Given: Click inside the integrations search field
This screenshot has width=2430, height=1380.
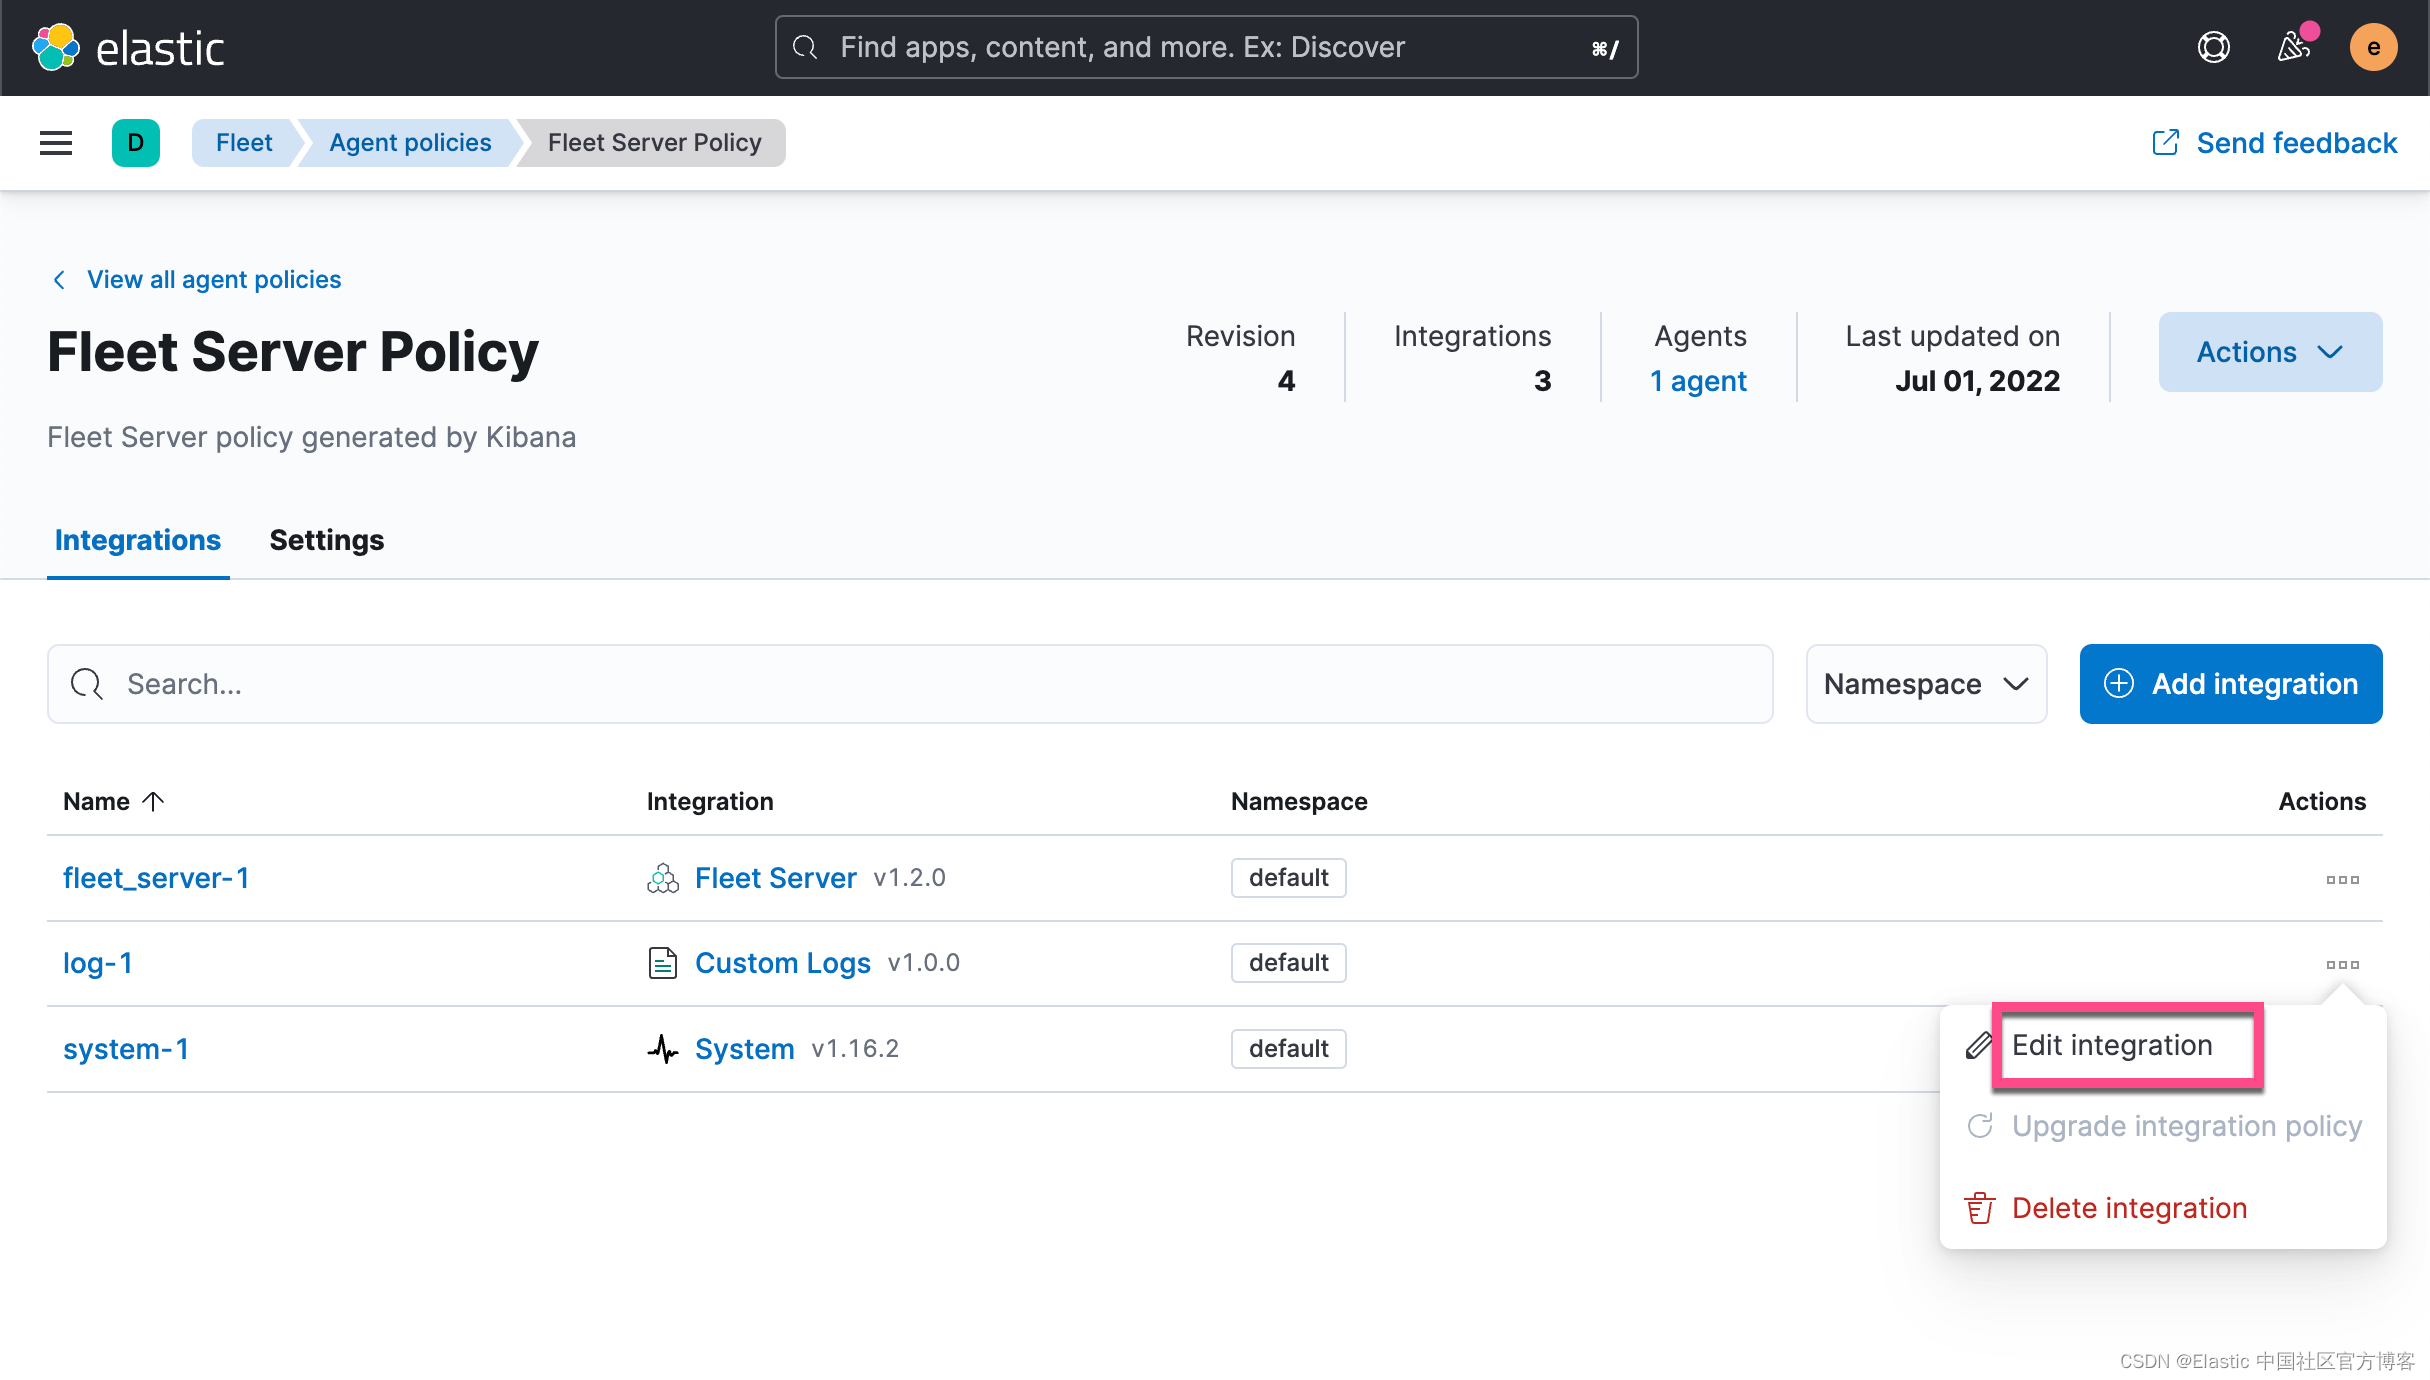Looking at the screenshot, I should pyautogui.click(x=400, y=684).
